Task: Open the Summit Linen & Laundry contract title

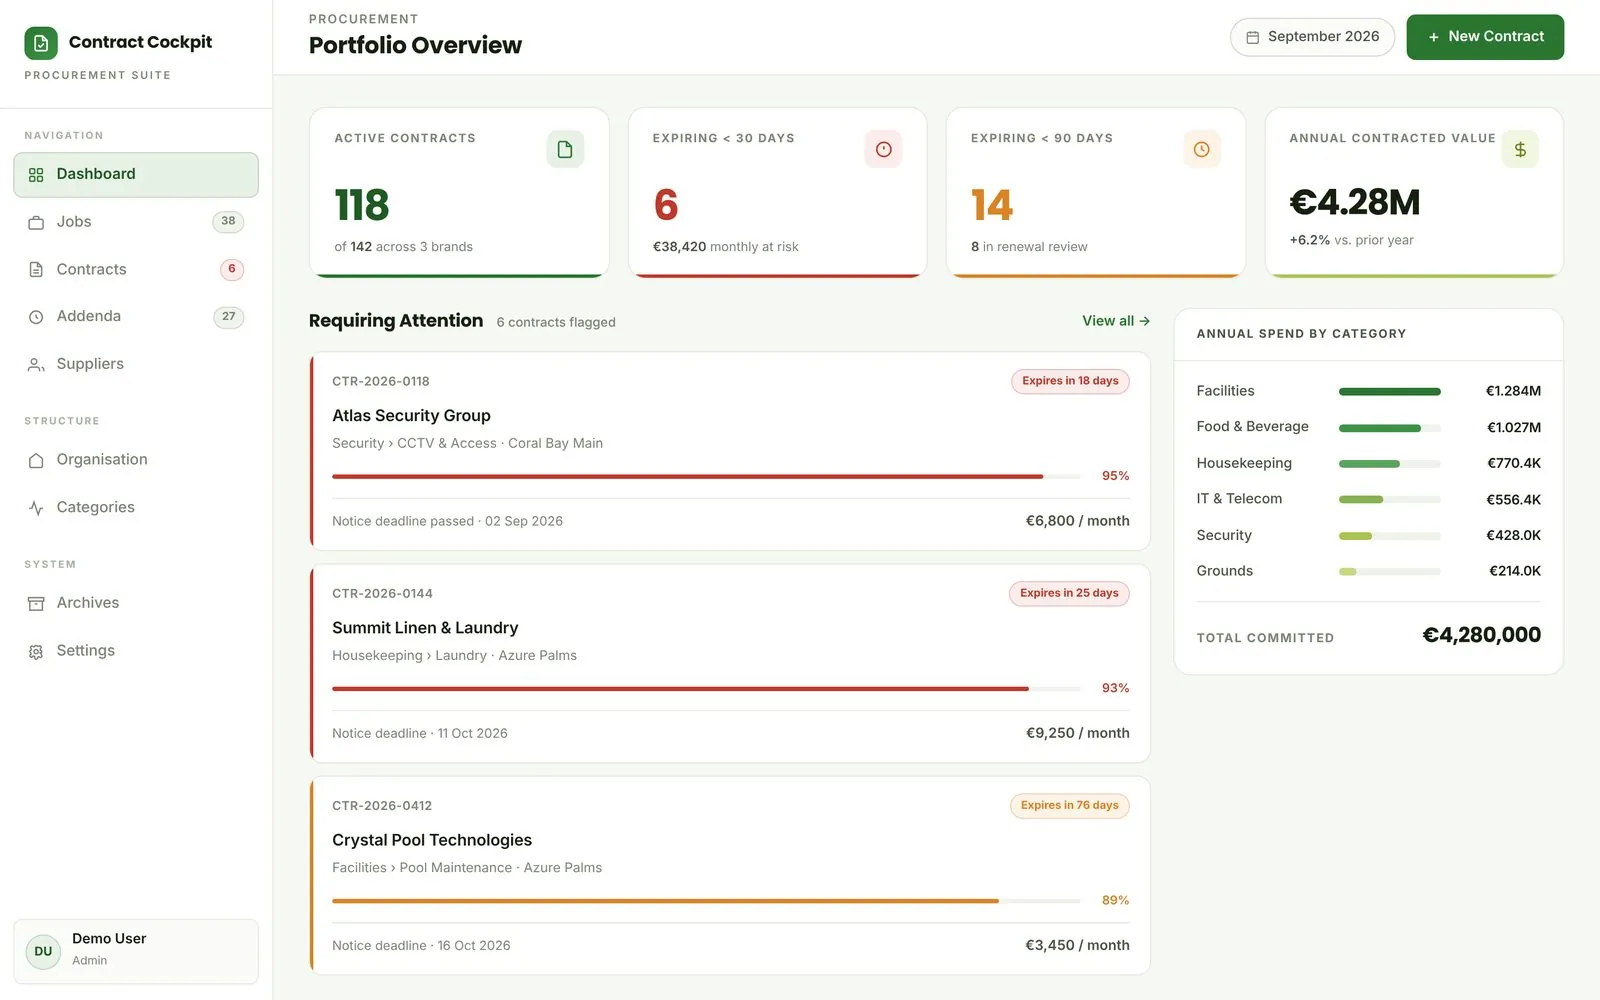Action: (425, 628)
